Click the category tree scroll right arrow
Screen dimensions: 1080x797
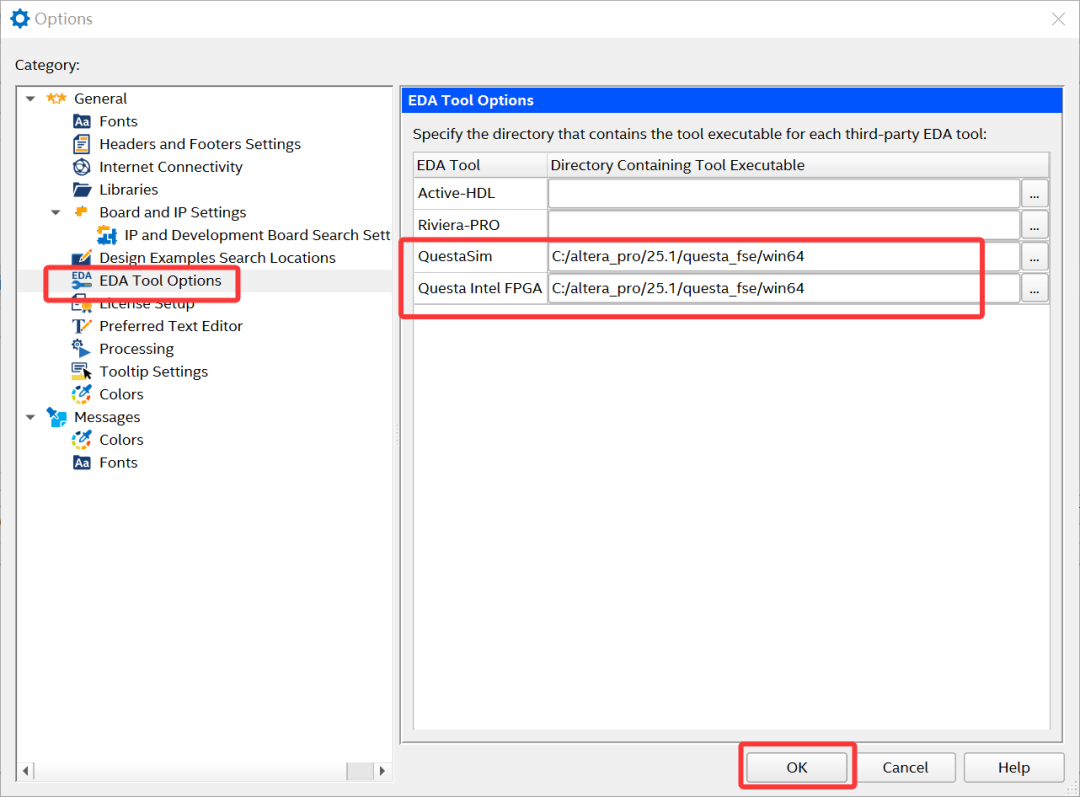click(x=382, y=771)
